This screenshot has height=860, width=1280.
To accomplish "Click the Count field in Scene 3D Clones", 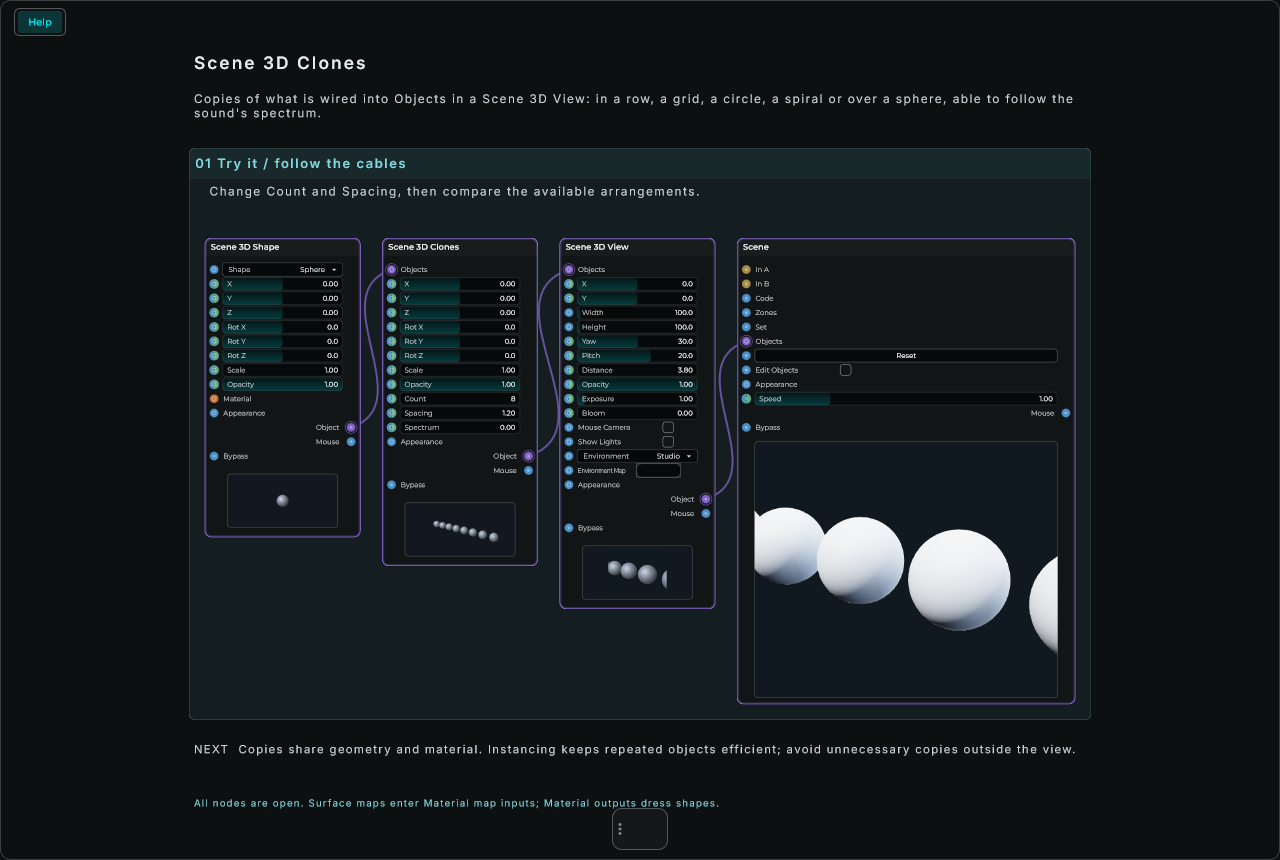I will coord(460,399).
